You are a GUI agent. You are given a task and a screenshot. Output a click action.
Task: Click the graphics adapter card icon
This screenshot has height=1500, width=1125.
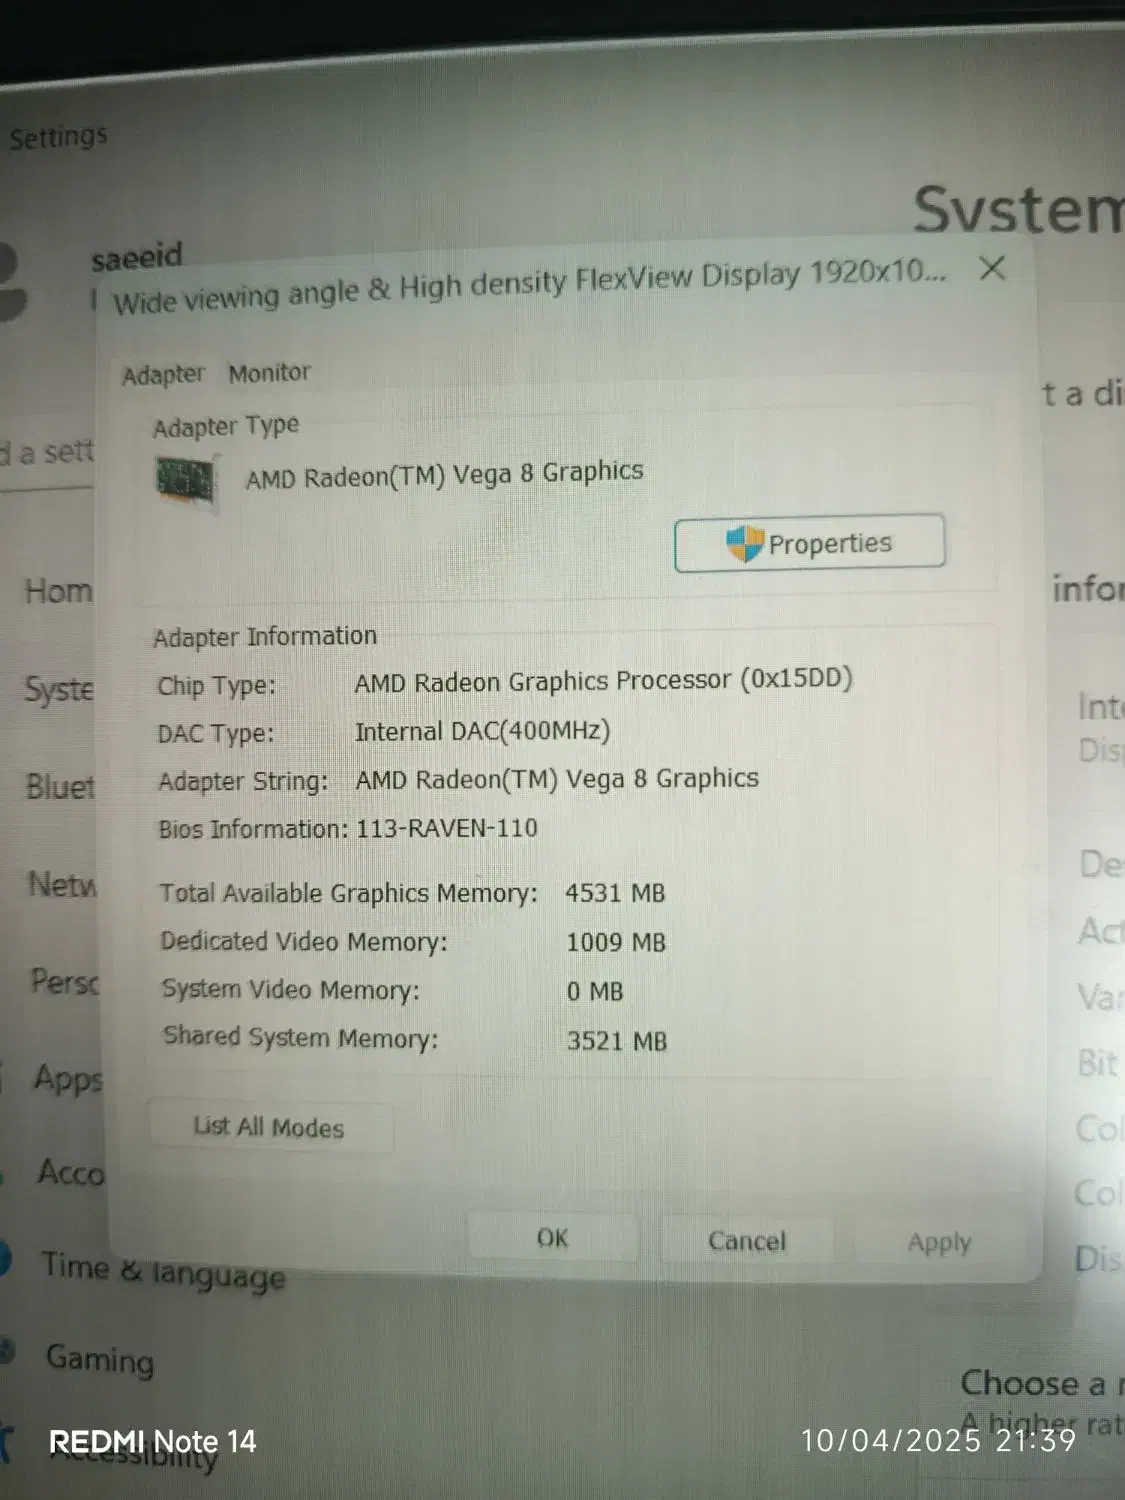pos(187,481)
